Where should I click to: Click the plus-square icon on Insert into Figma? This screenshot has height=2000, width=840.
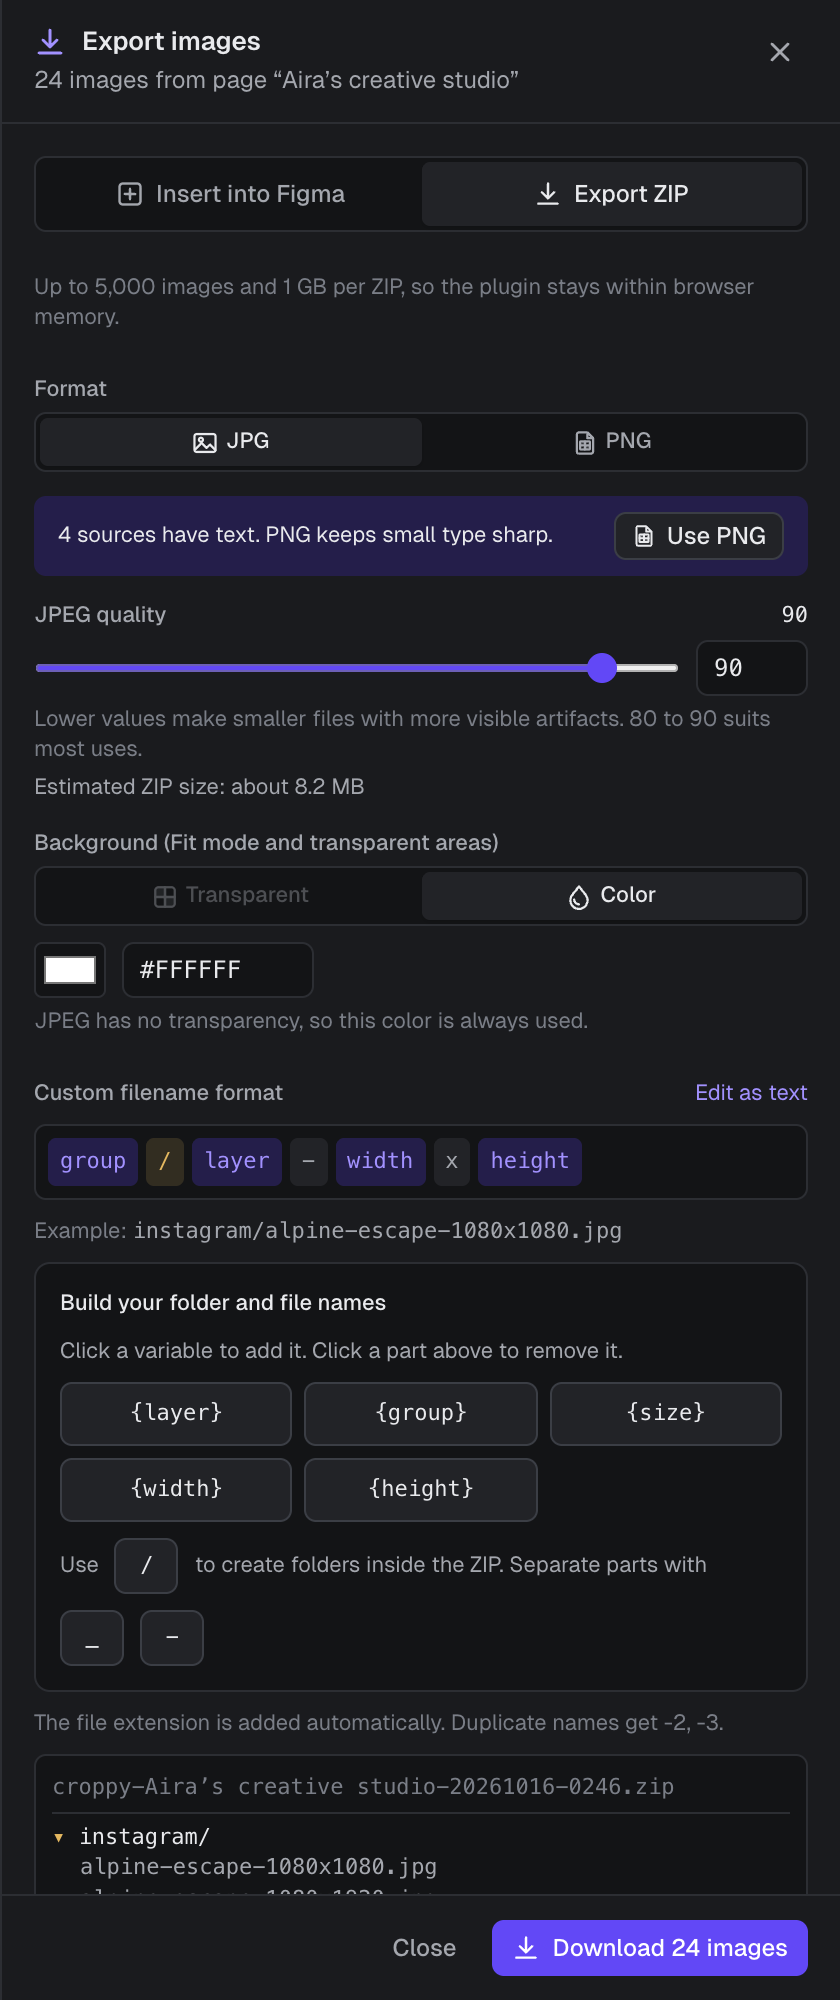point(130,194)
